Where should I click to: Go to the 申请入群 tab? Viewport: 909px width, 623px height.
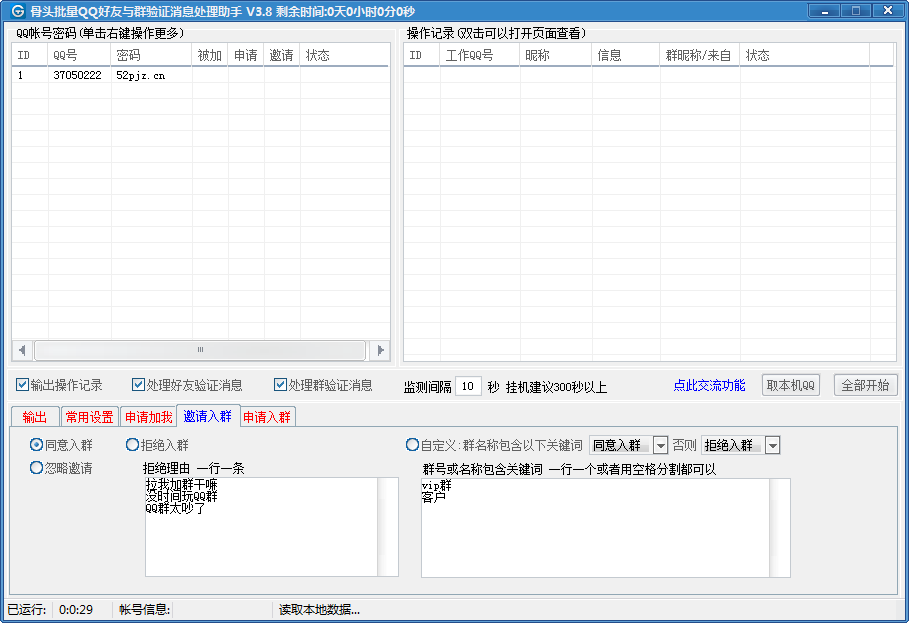[267, 417]
